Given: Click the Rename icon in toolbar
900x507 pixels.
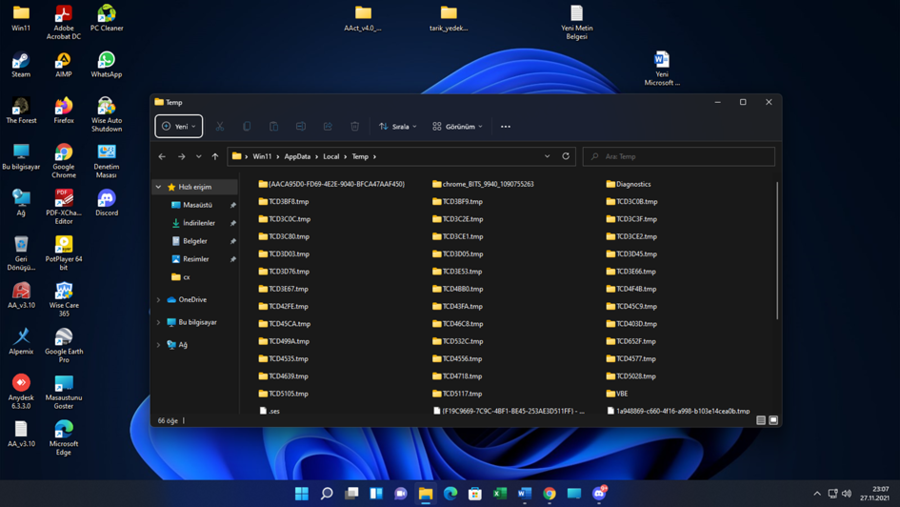Looking at the screenshot, I should 301,127.
